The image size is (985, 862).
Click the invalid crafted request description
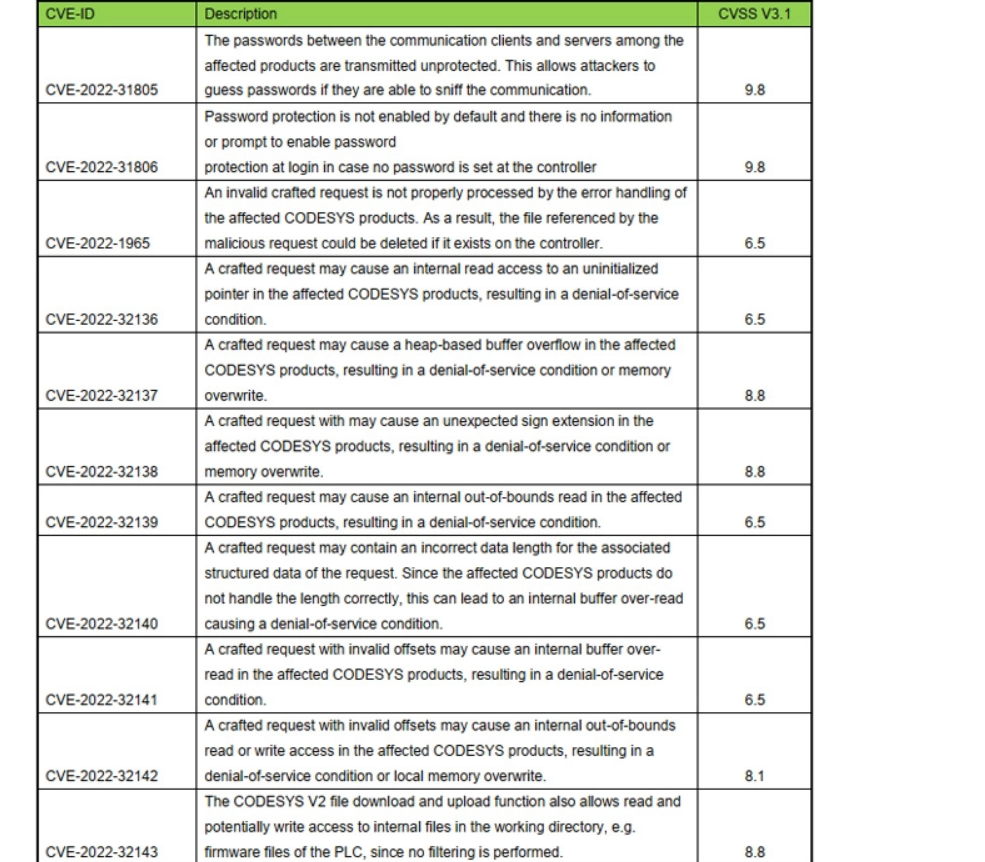(x=445, y=218)
